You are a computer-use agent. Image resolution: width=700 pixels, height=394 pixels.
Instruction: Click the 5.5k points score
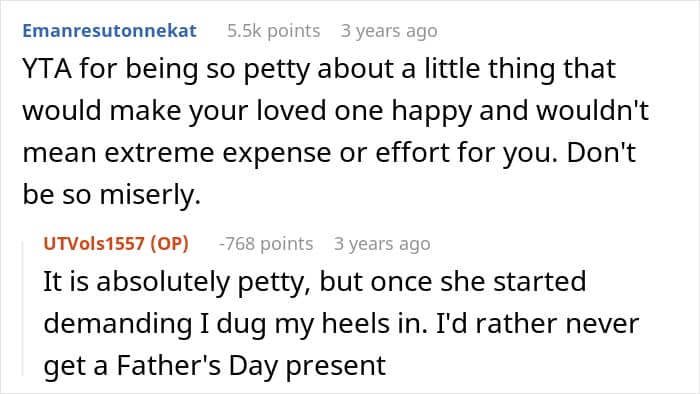tap(273, 31)
